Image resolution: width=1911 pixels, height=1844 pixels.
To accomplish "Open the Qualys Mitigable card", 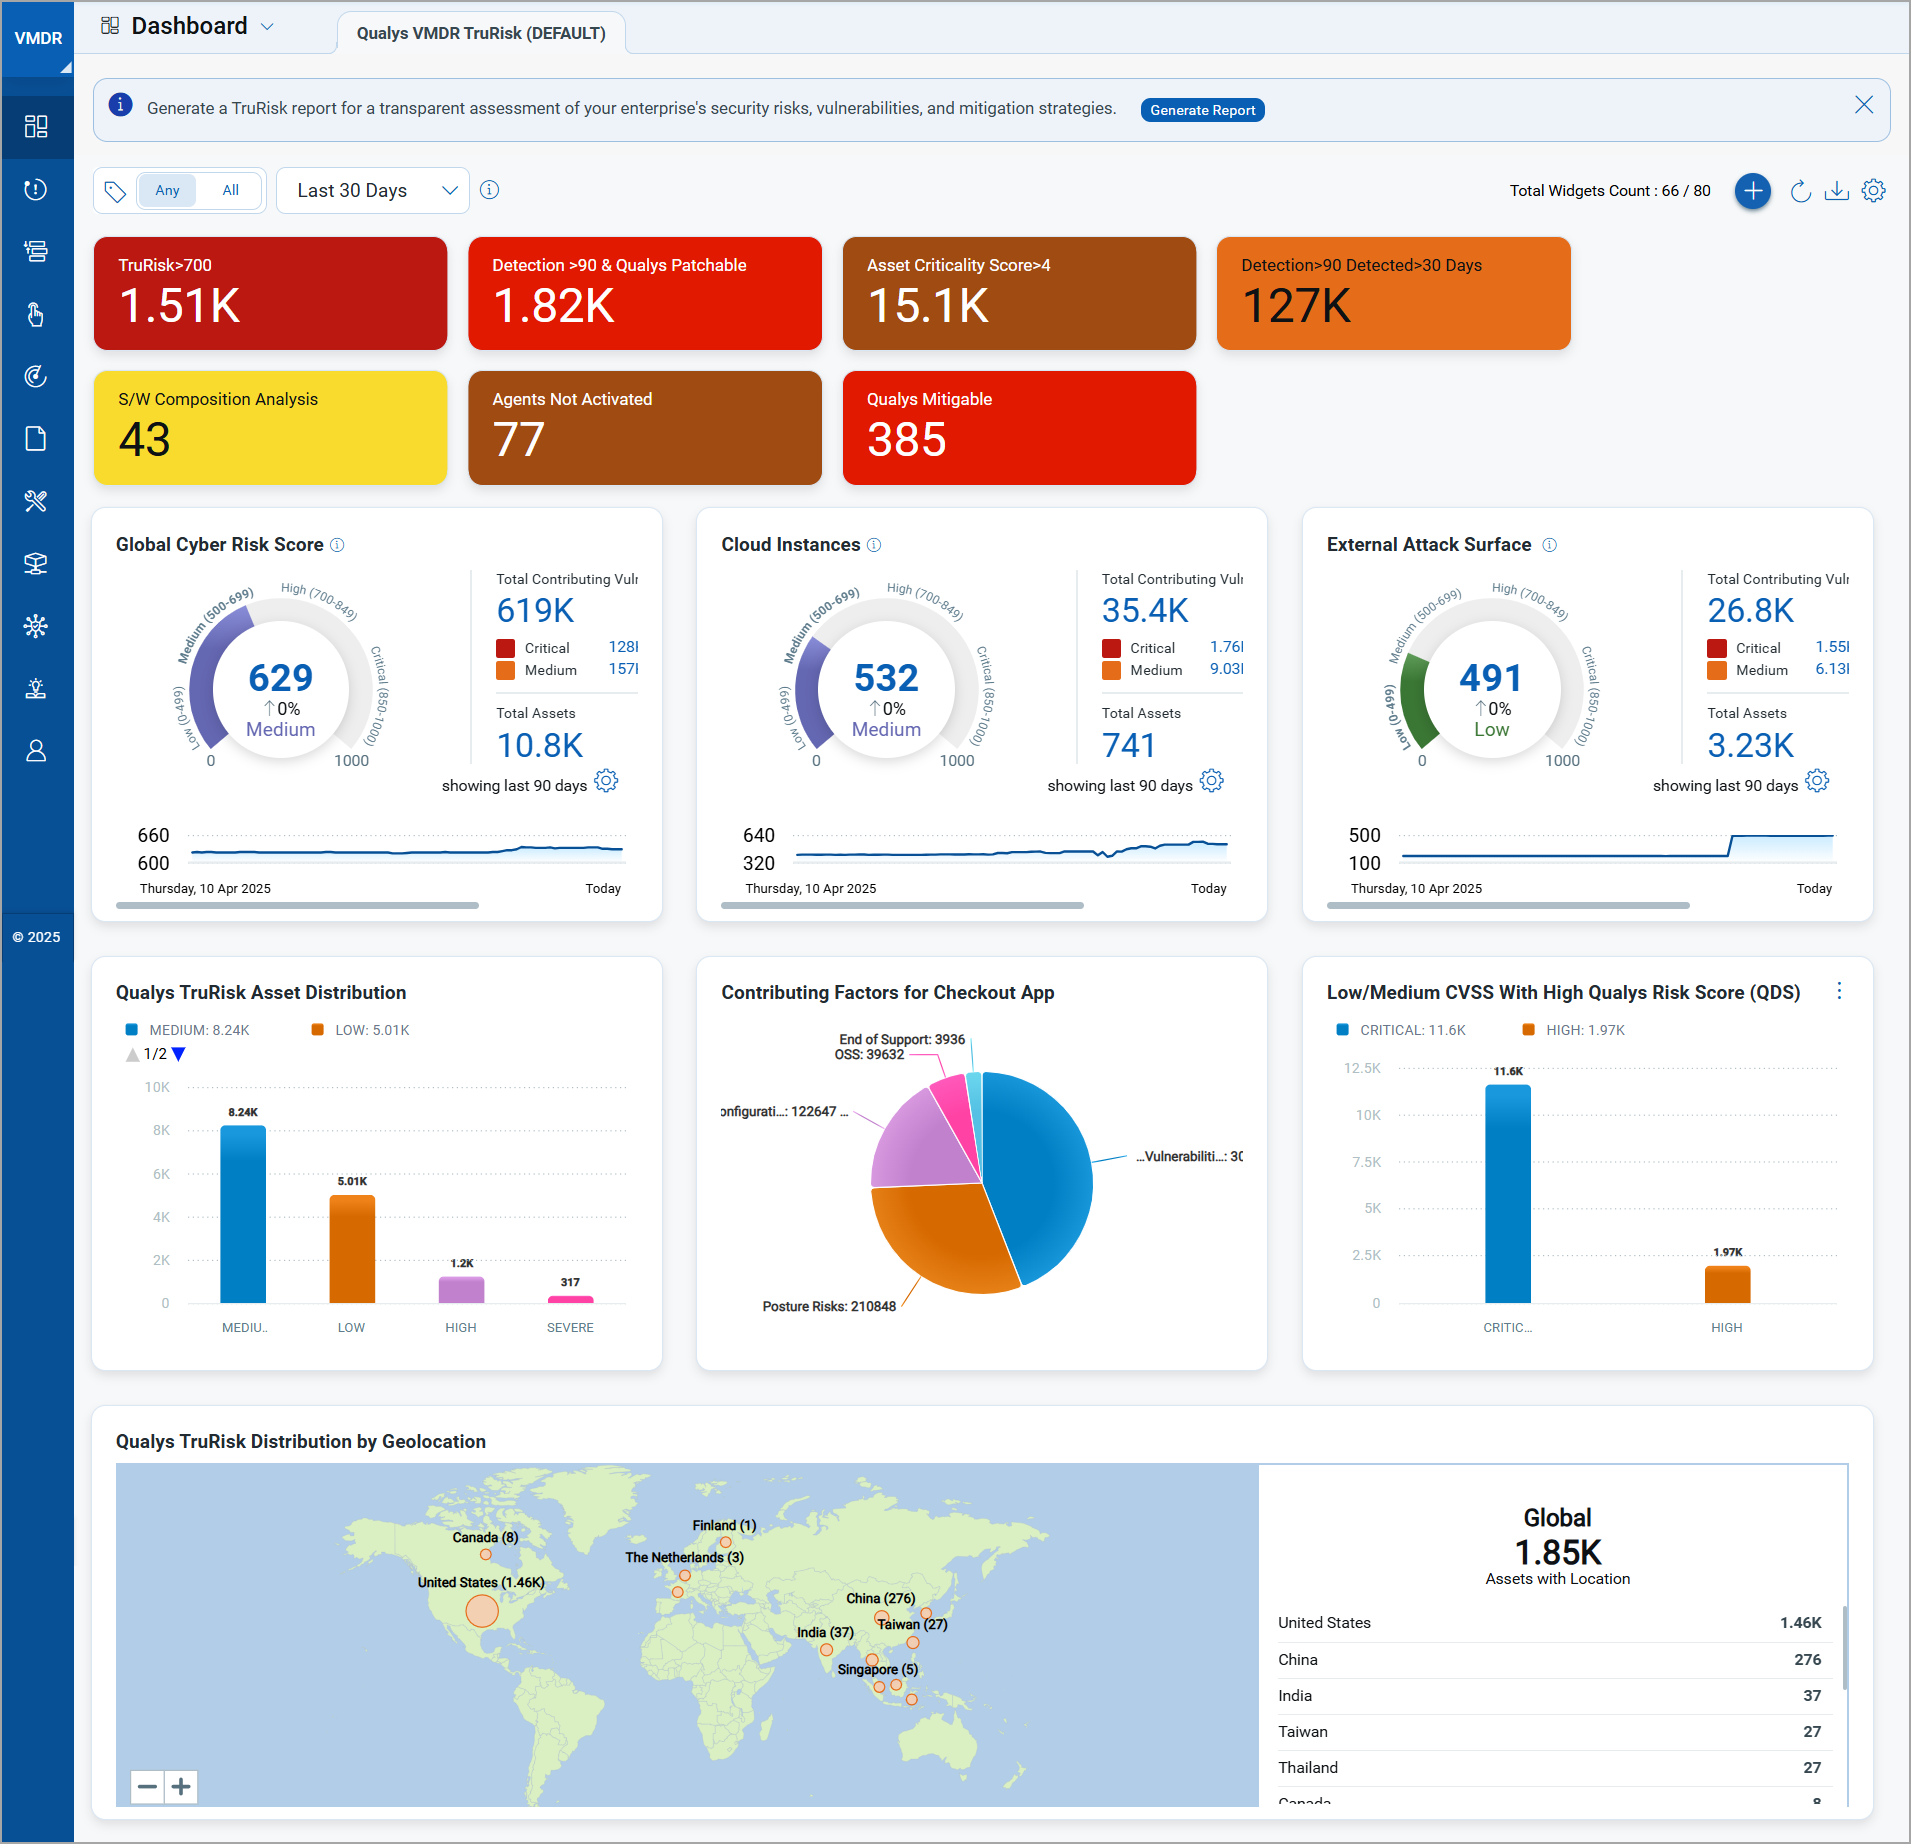I will pos(1019,428).
